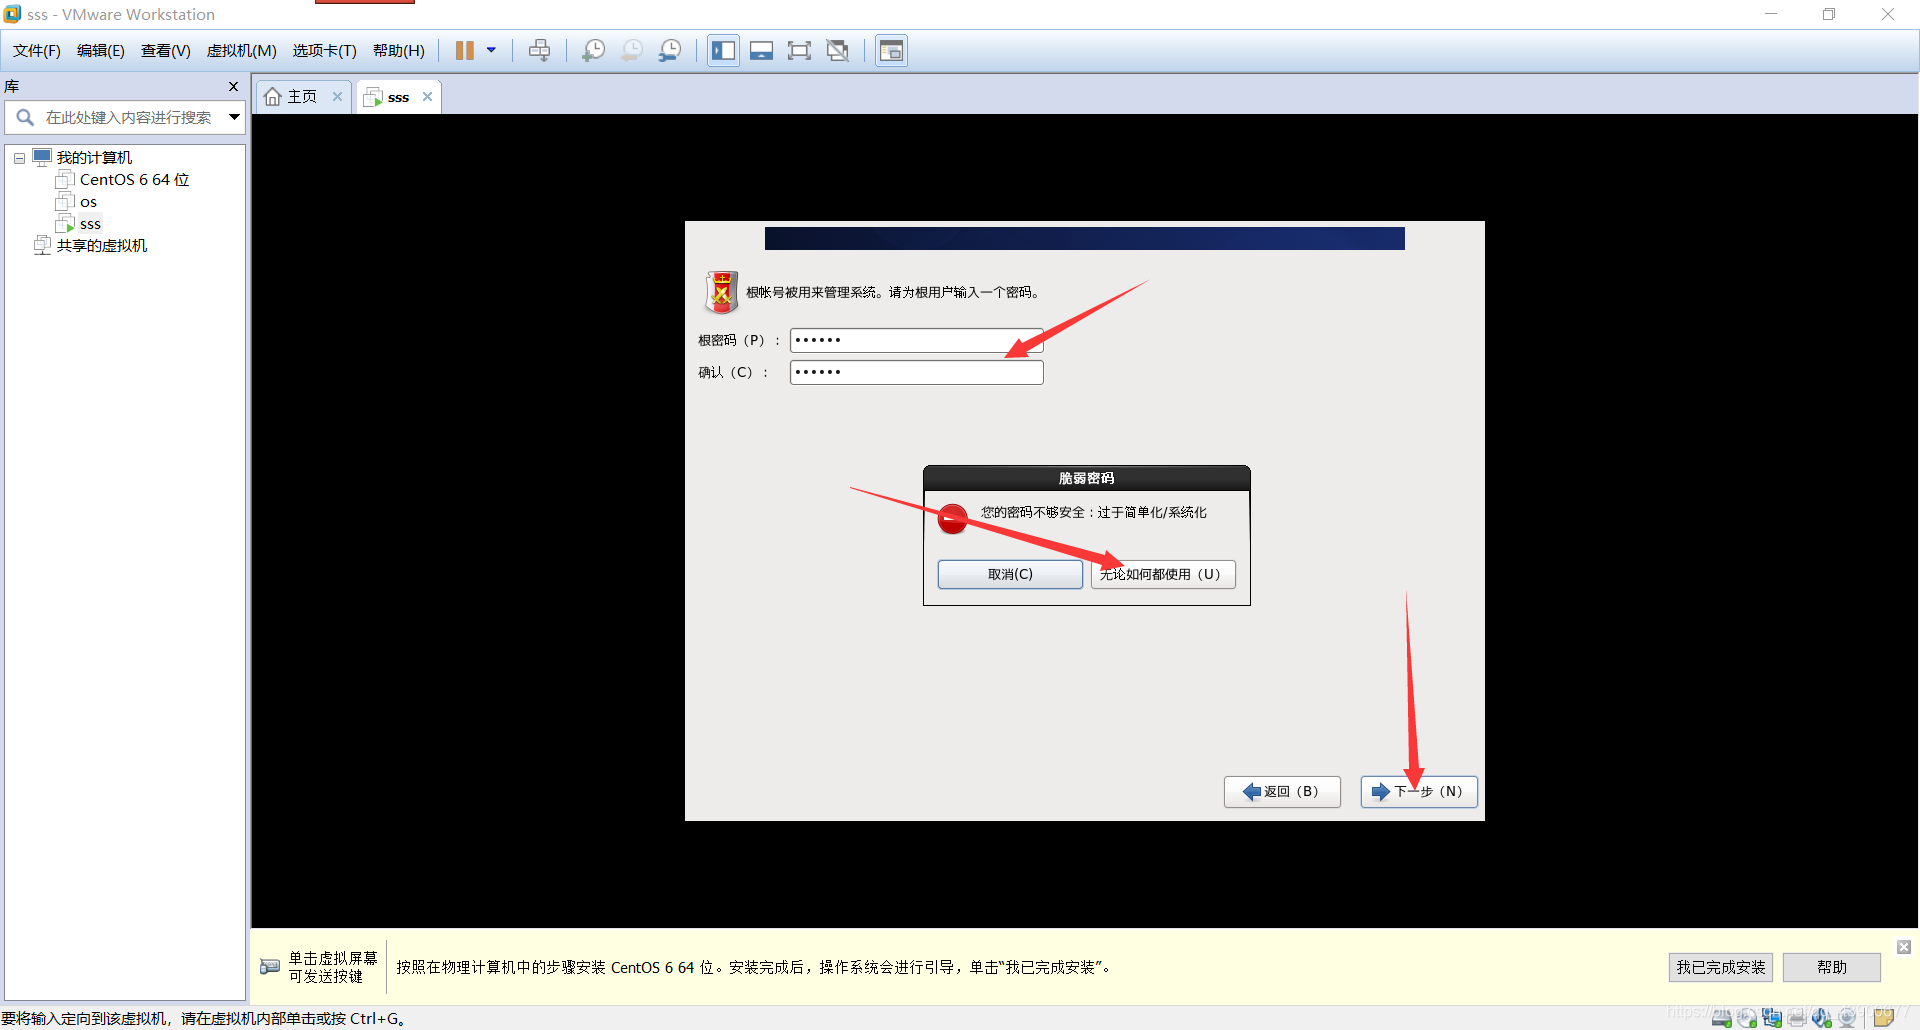
Task: Click the CD/DVD drive status icon
Action: point(1747,1018)
